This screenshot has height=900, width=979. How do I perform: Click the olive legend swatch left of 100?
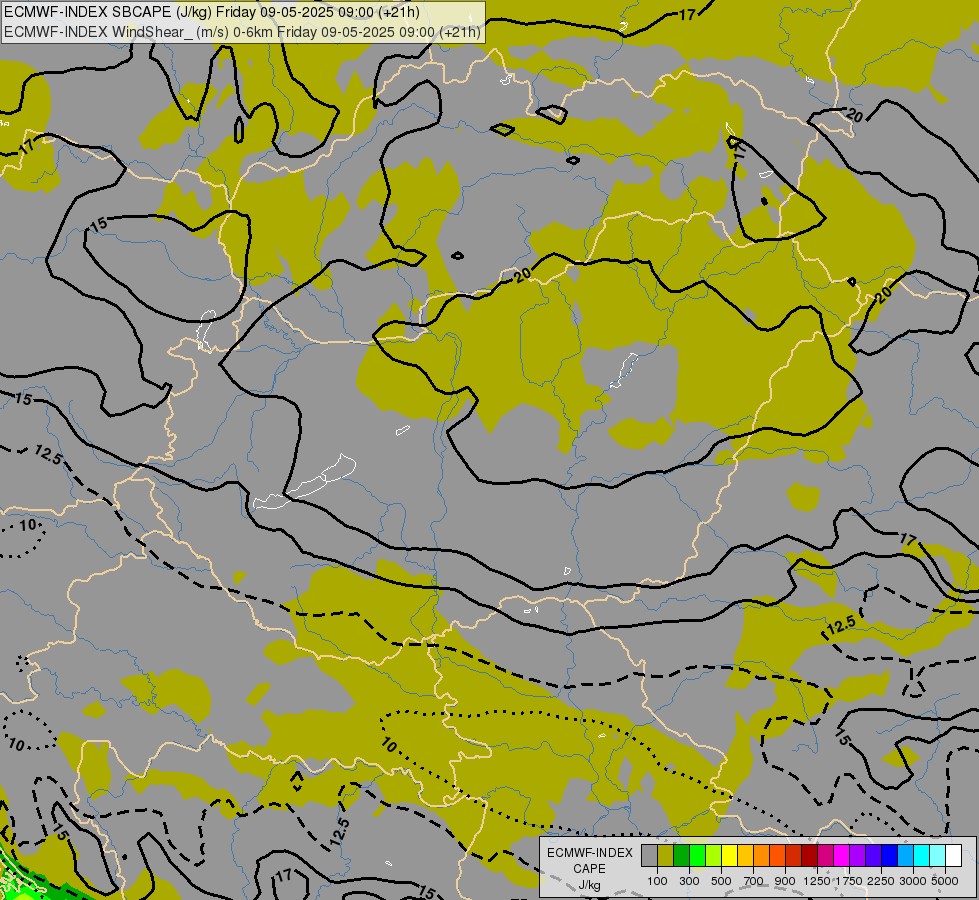click(x=666, y=855)
